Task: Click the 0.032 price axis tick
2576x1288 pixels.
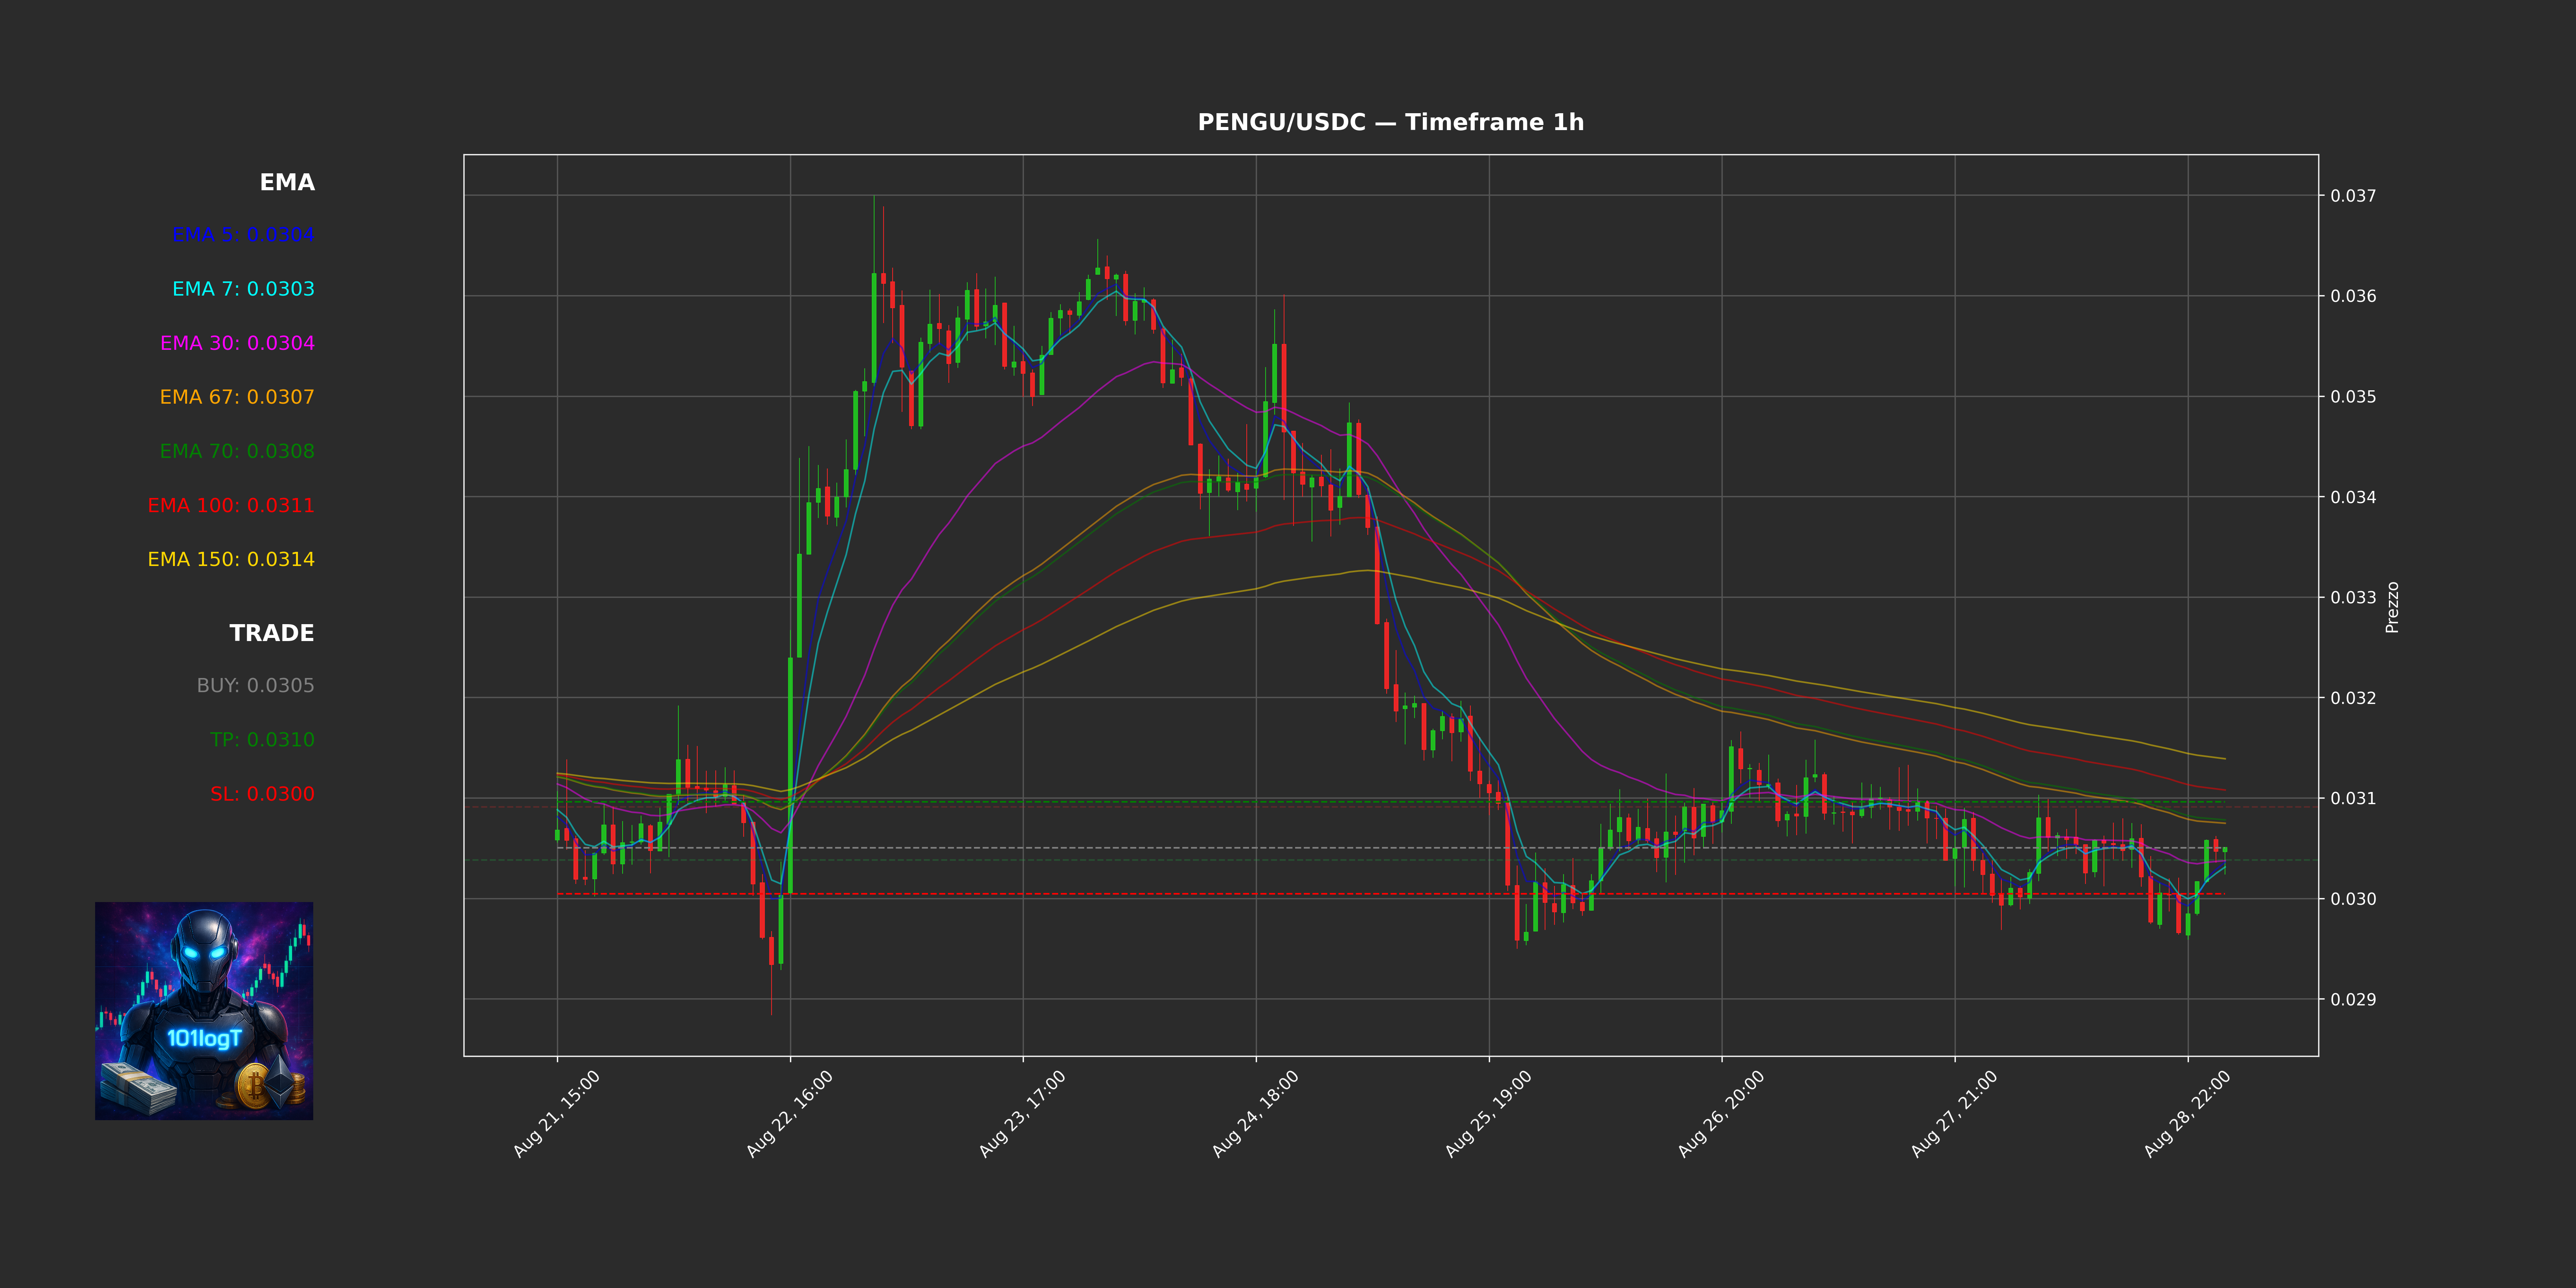Action: coord(2353,698)
